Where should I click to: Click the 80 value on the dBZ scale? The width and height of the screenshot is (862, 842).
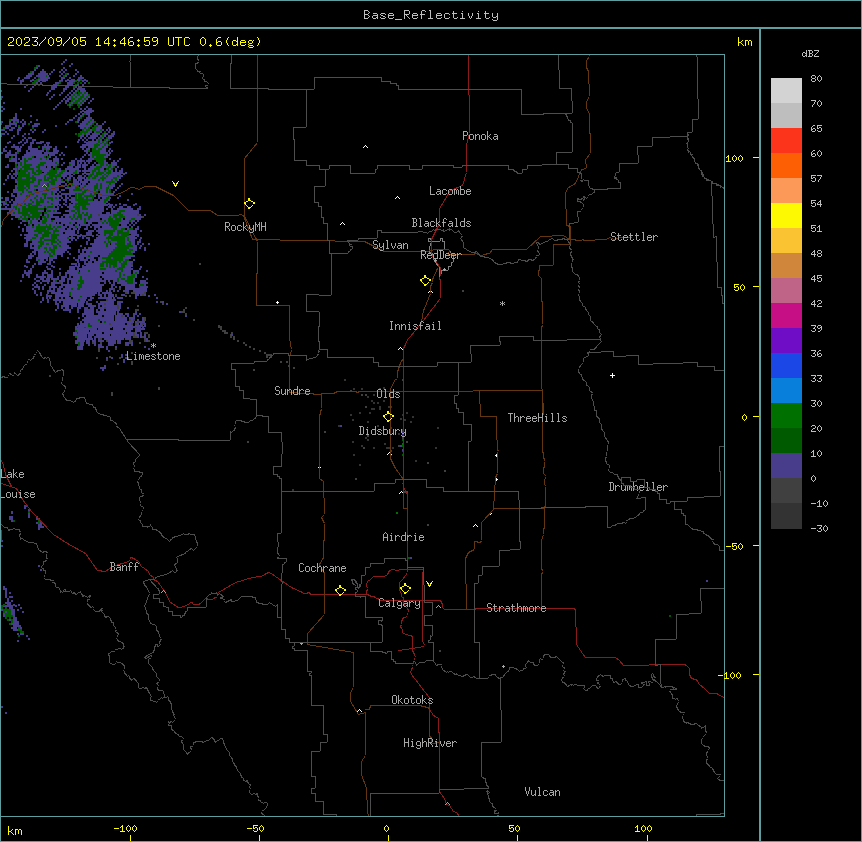[x=816, y=79]
